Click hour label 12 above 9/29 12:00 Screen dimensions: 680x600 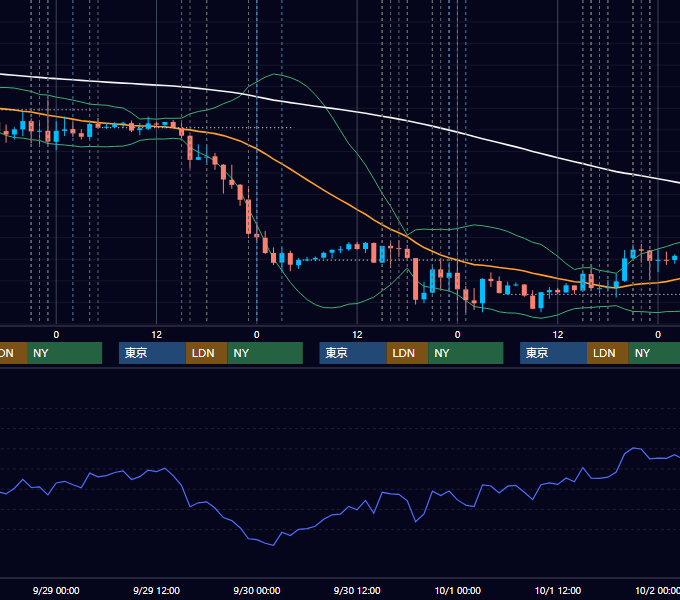pos(157,335)
